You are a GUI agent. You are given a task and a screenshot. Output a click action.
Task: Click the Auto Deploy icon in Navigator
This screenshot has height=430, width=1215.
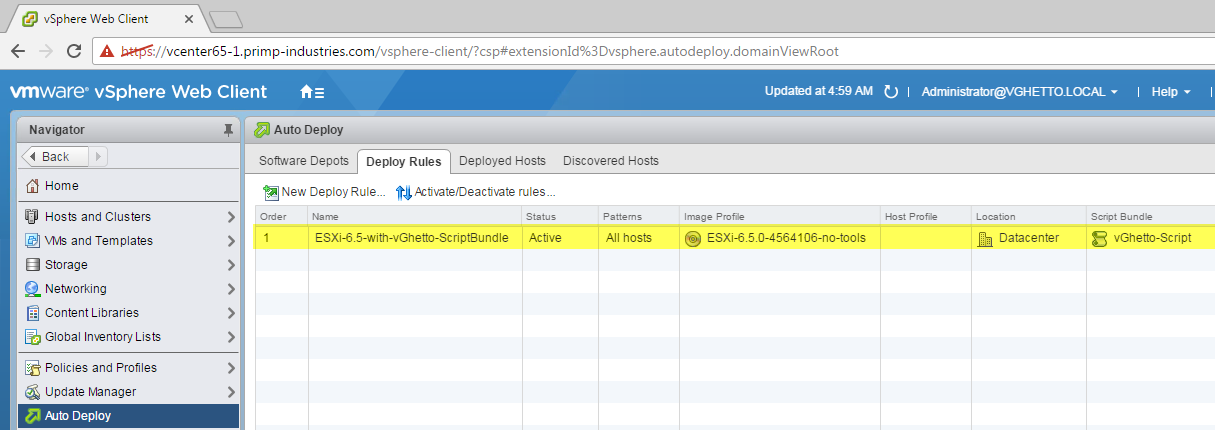(33, 416)
